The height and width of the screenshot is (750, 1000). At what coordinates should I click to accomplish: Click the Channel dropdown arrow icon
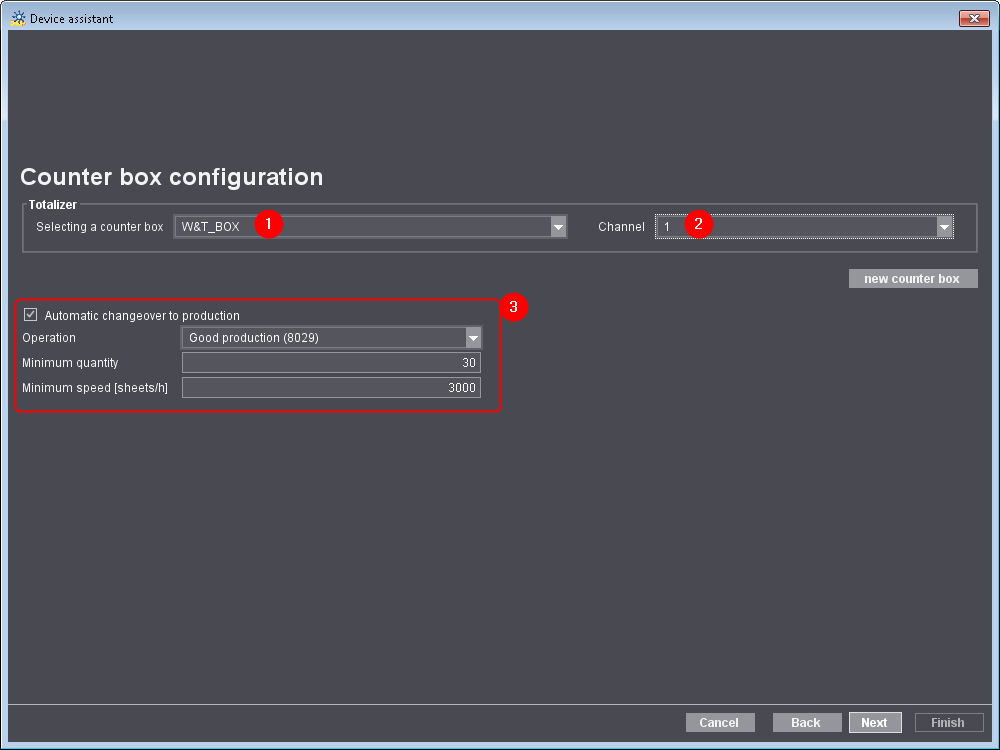943,226
